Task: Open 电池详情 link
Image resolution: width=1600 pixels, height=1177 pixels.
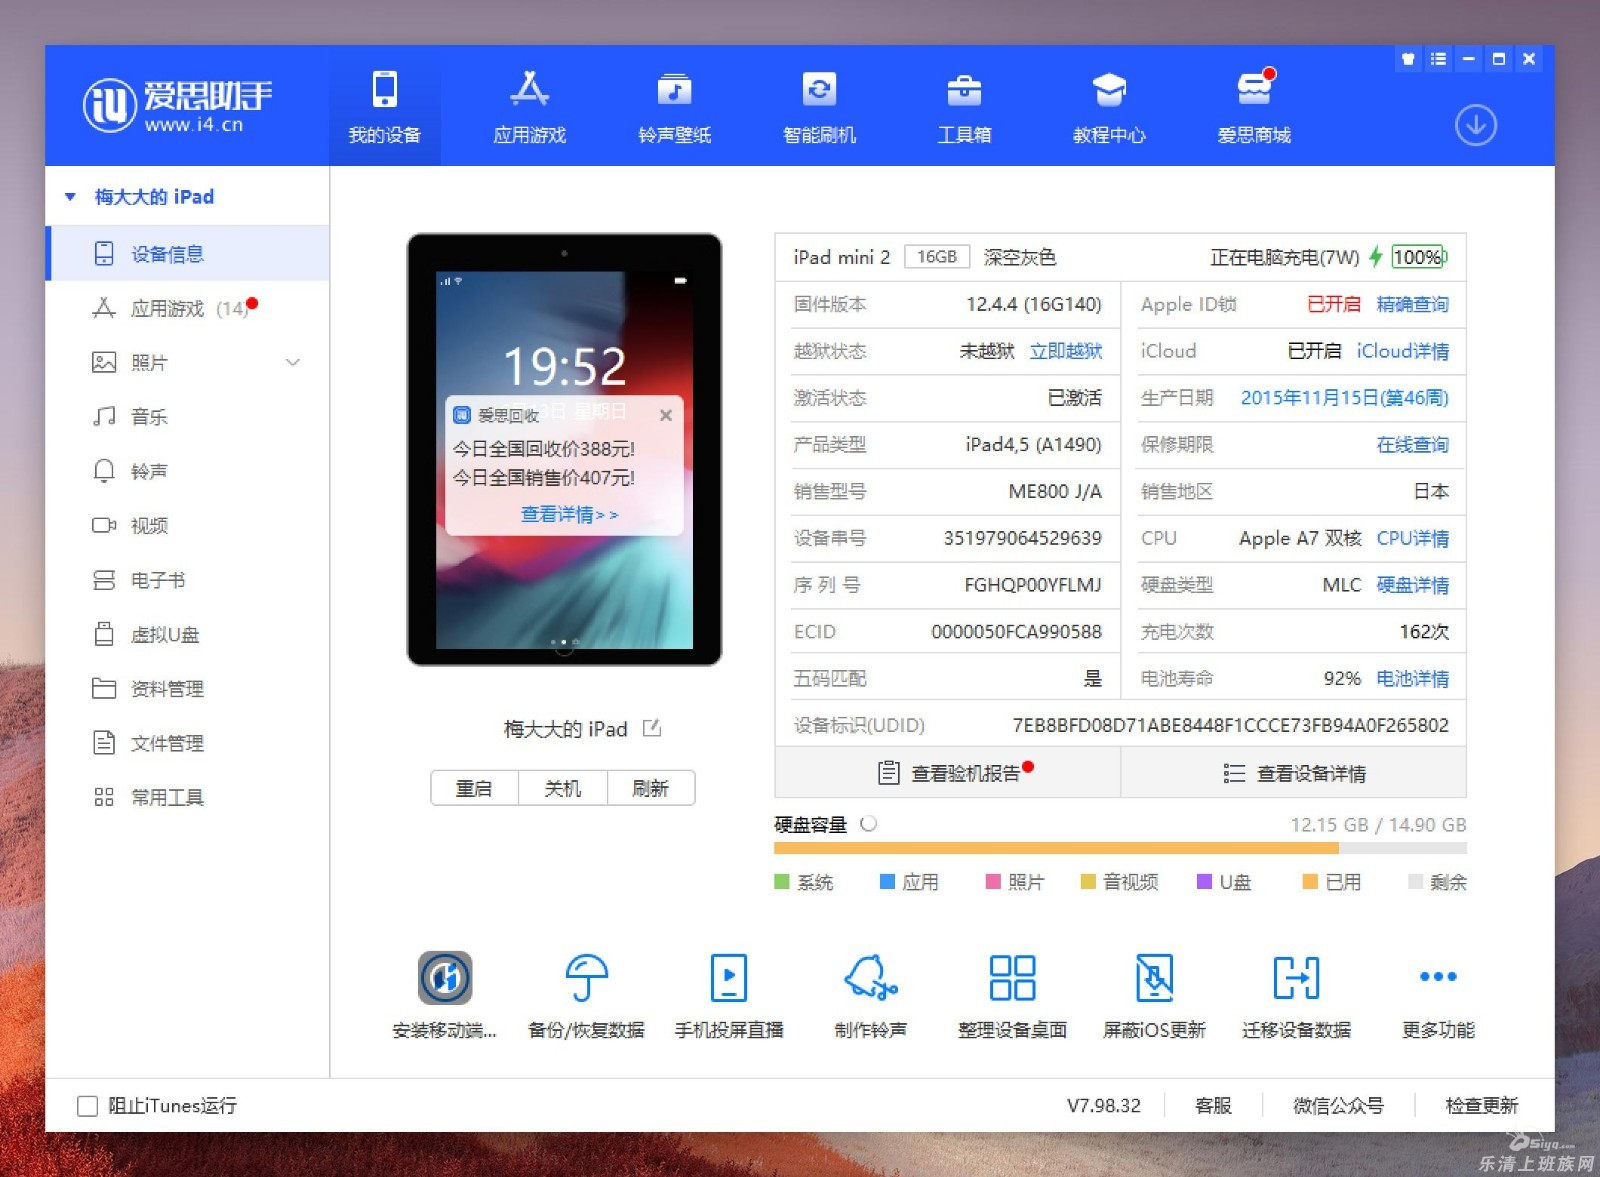Action: 1412,678
